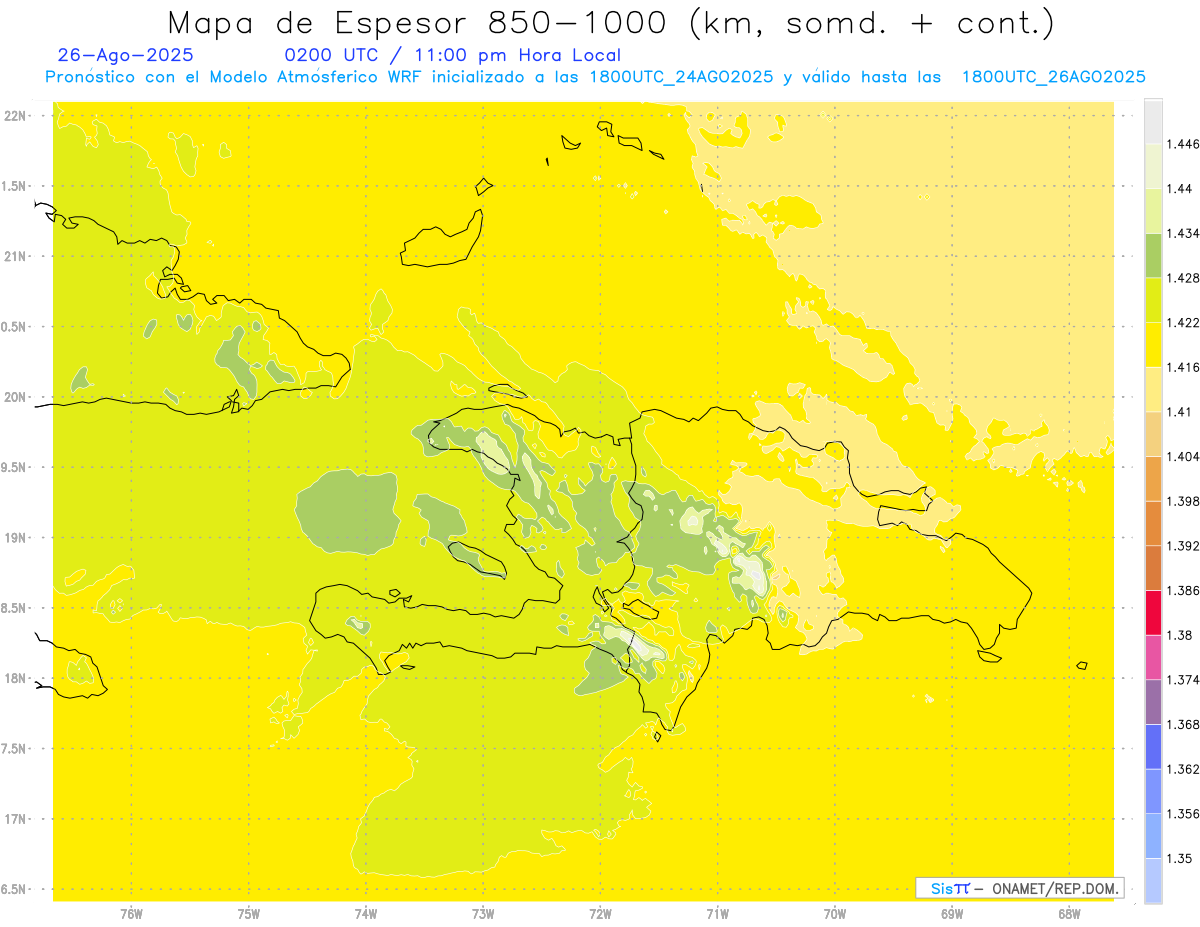
Task: Click the latitude label '22N'
Action: pyautogui.click(x=15, y=115)
